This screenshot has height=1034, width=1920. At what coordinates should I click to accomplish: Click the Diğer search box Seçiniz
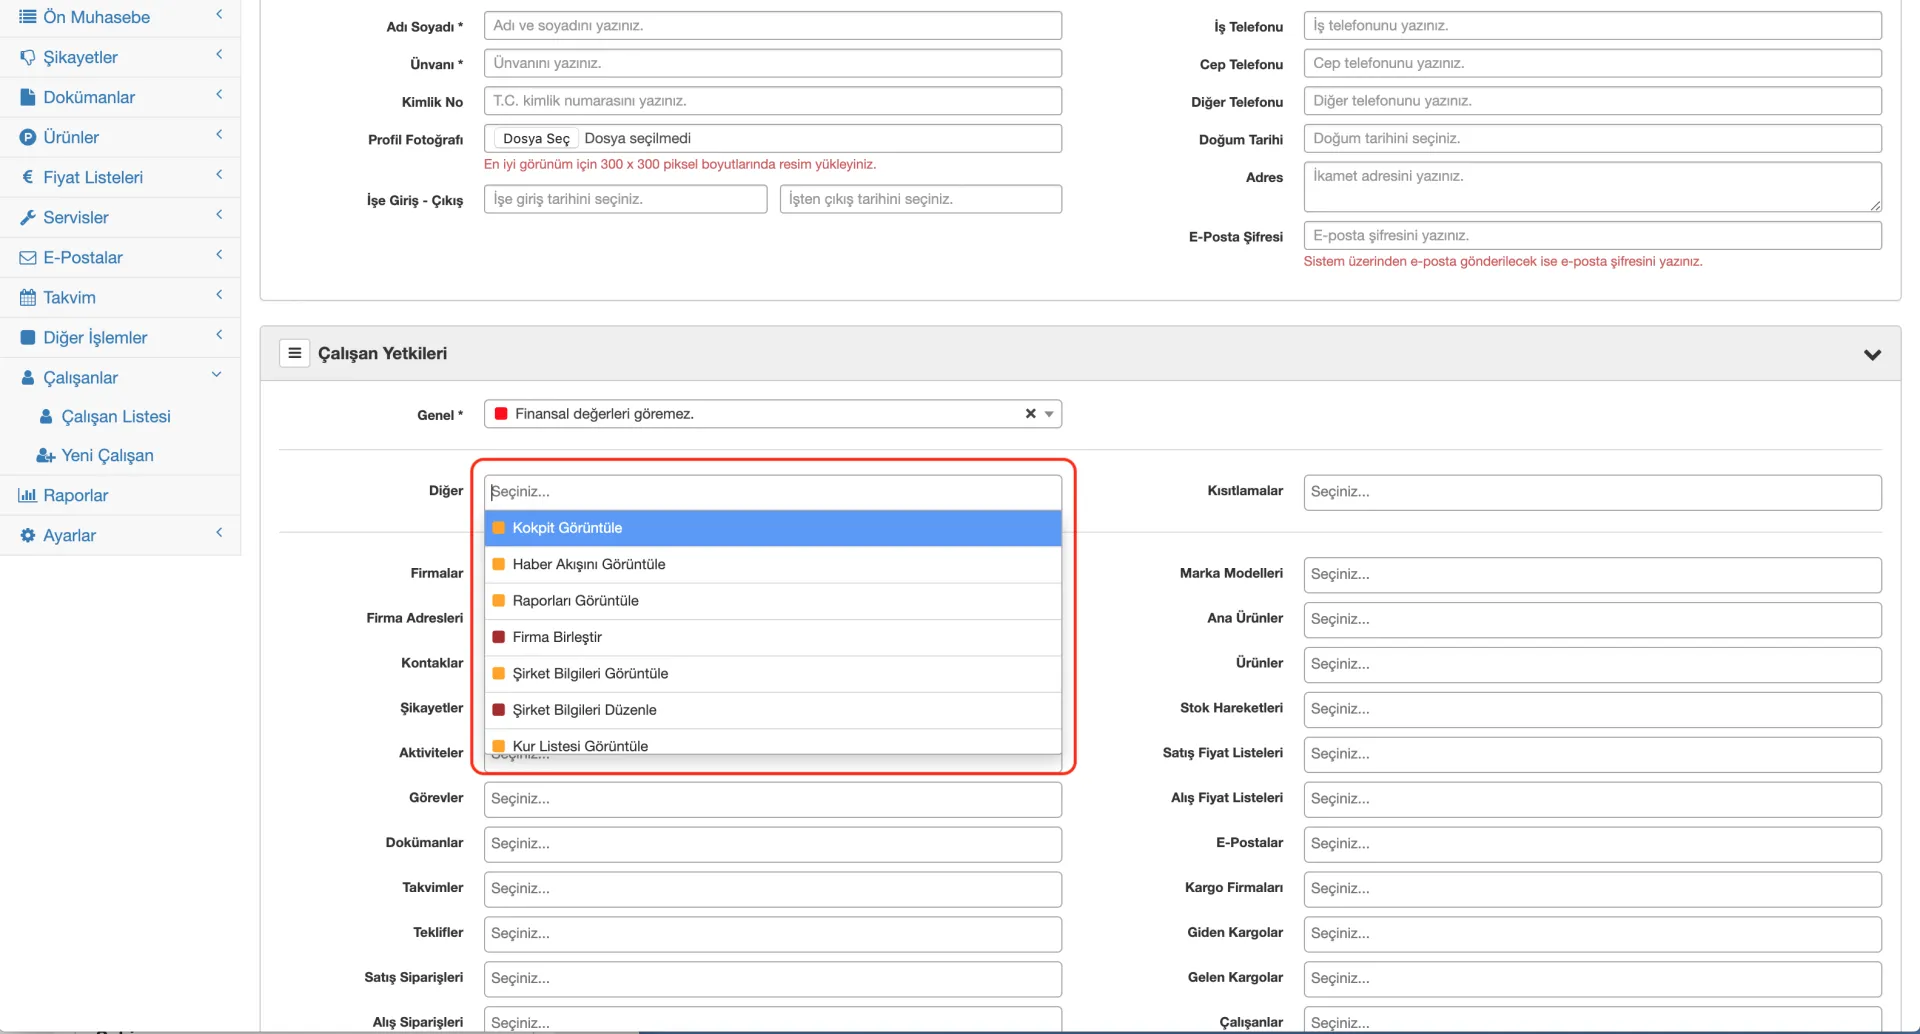(x=773, y=492)
